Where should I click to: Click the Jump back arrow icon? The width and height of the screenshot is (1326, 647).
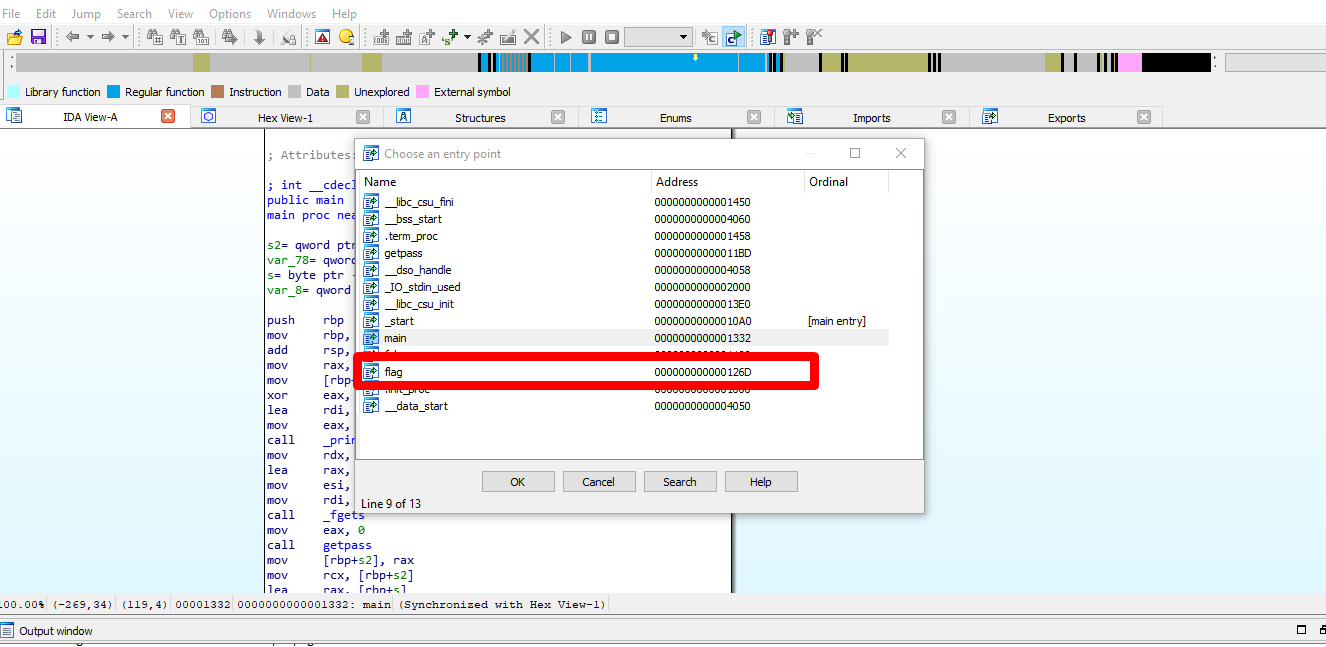73,37
